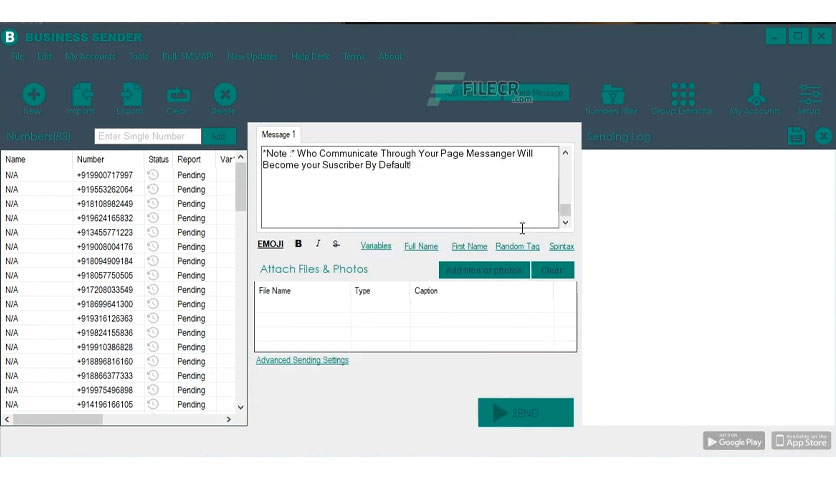Open the EMOJI picker
The width and height of the screenshot is (836, 484).
[x=270, y=244]
